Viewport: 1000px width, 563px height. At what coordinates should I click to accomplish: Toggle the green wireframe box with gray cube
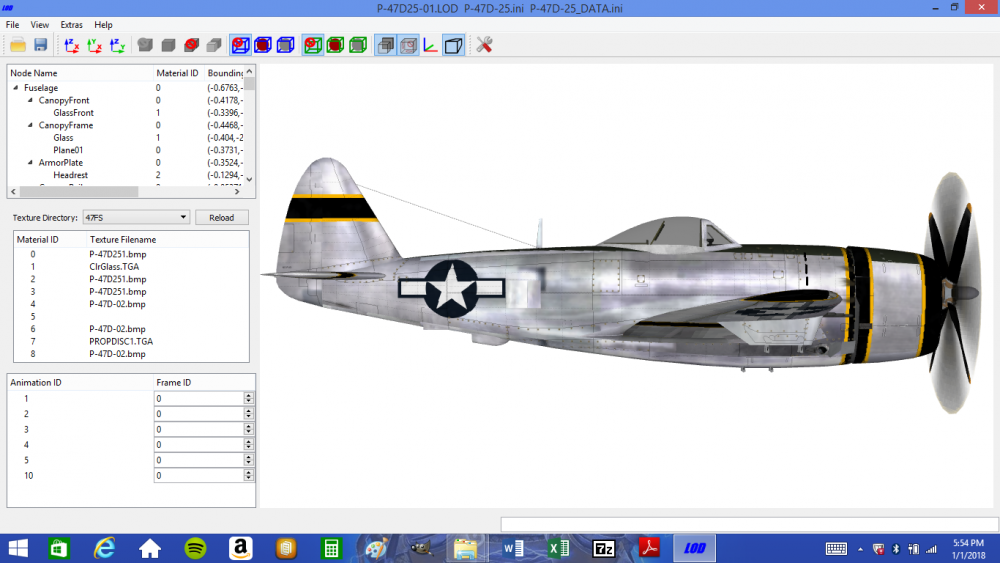pyautogui.click(x=358, y=45)
